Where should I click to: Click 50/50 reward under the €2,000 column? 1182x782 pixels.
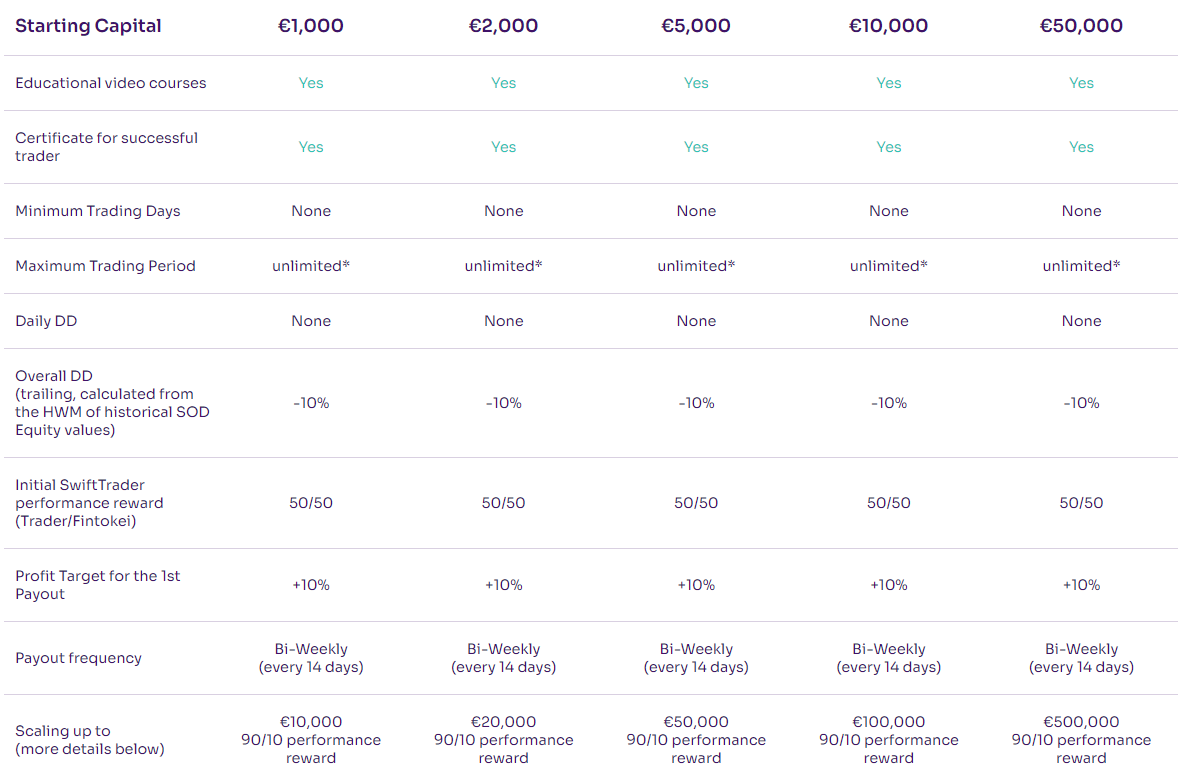[x=503, y=503]
